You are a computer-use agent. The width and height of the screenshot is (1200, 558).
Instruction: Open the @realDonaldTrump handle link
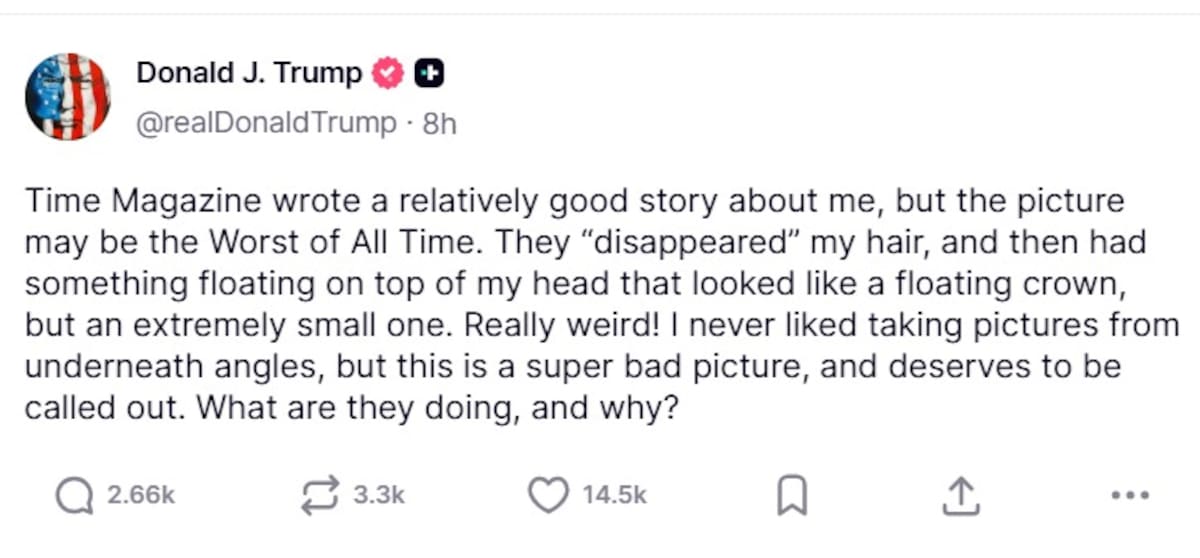(266, 124)
